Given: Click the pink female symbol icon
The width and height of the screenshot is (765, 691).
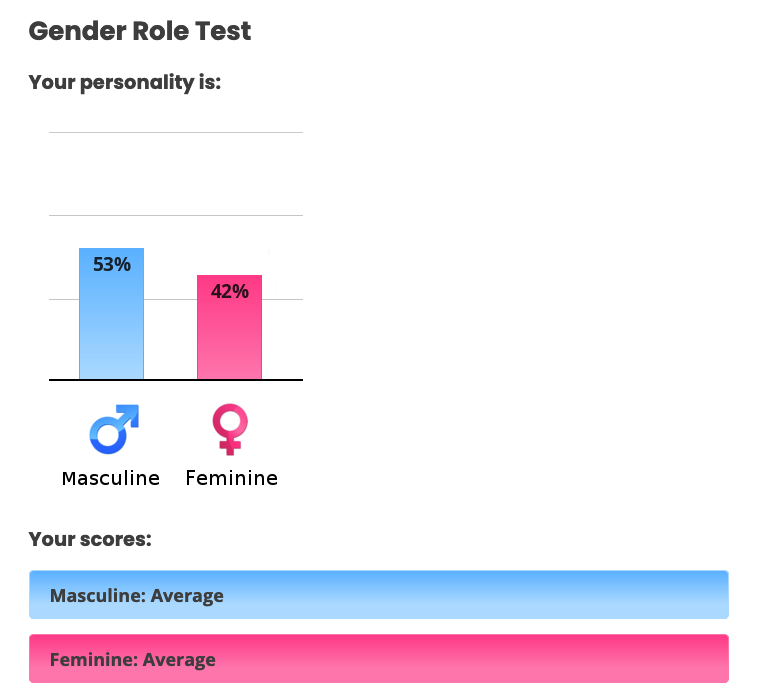Looking at the screenshot, I should coord(229,430).
